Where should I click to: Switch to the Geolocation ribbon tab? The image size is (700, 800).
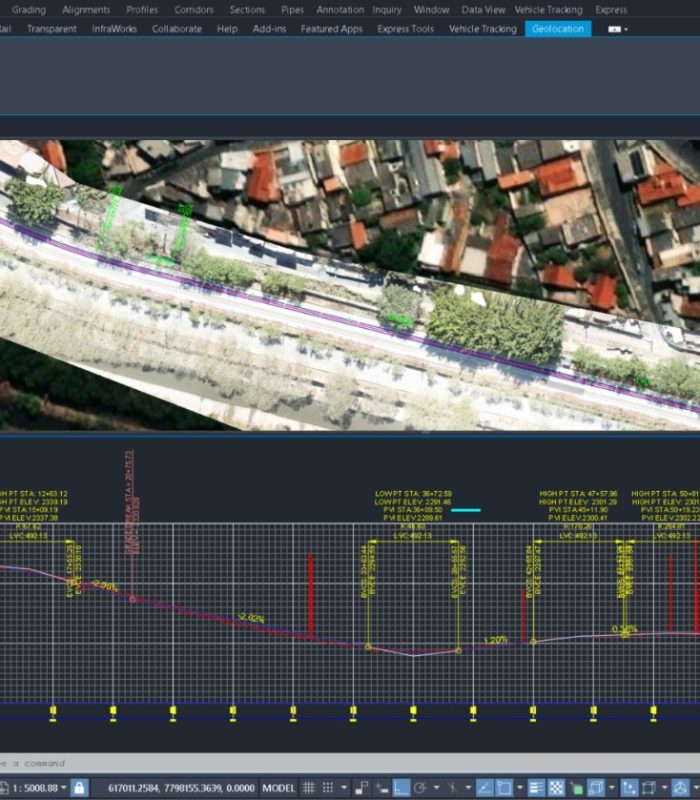point(557,29)
